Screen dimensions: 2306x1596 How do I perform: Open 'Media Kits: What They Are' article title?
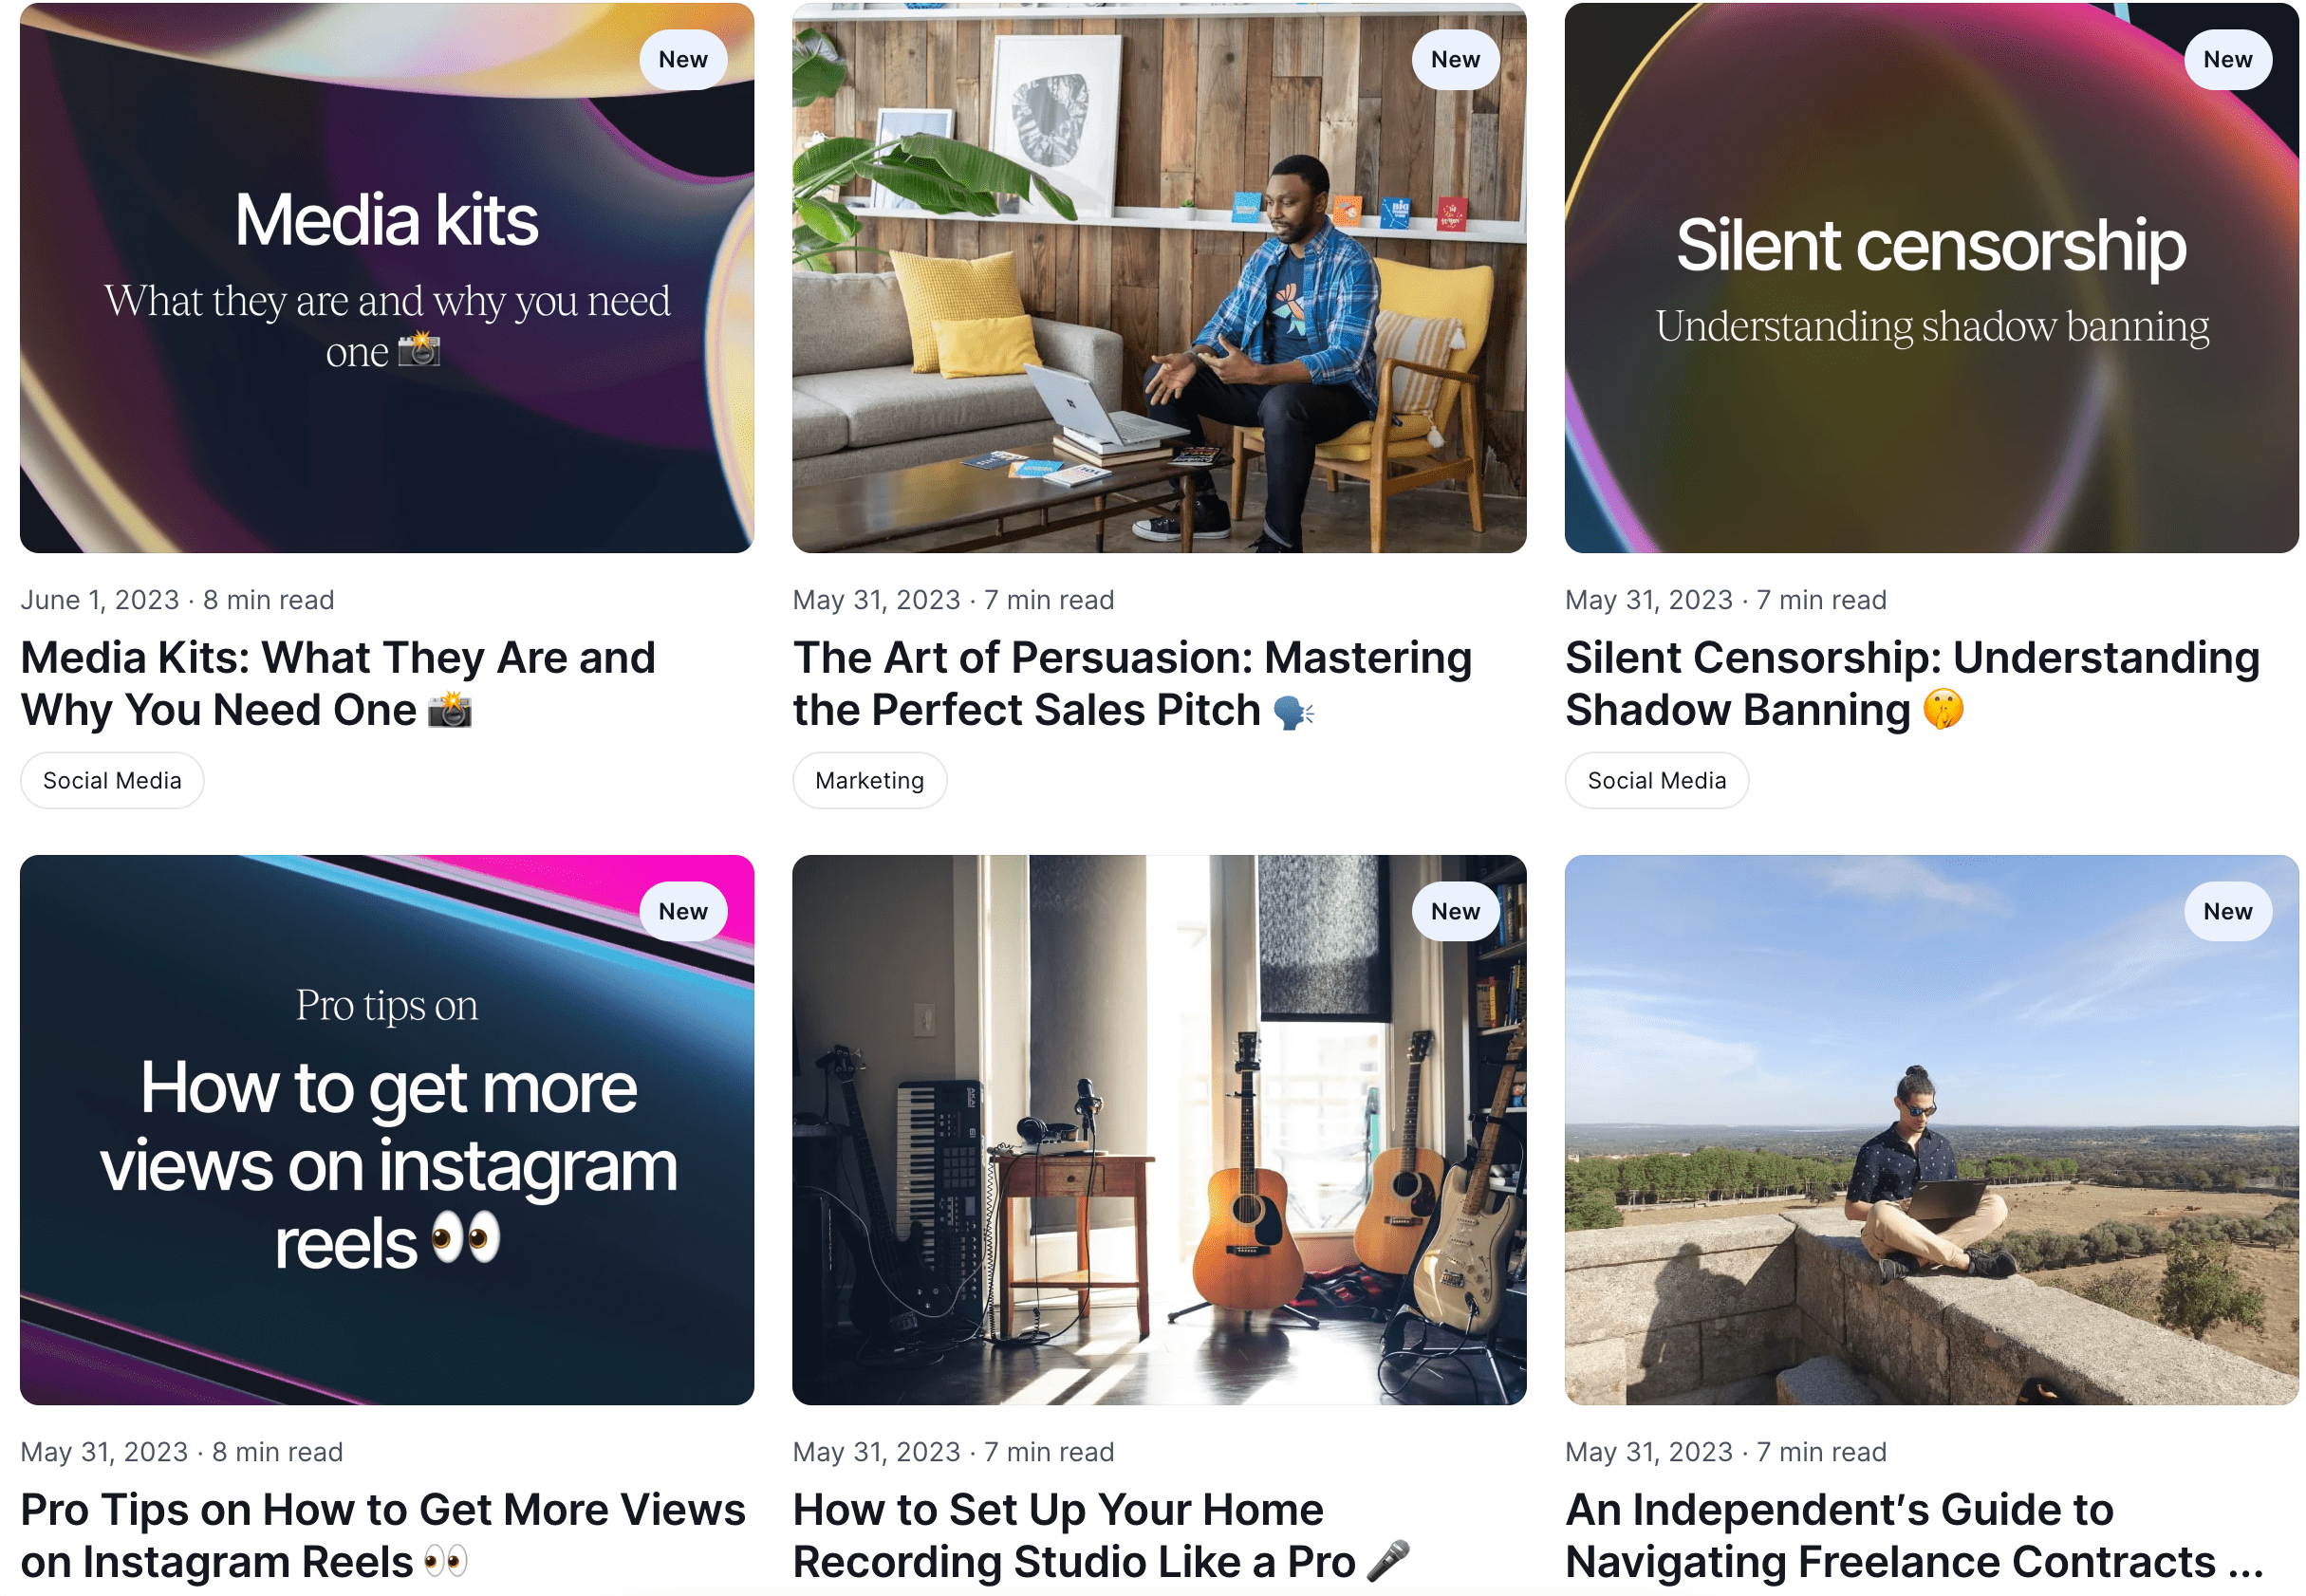point(338,684)
